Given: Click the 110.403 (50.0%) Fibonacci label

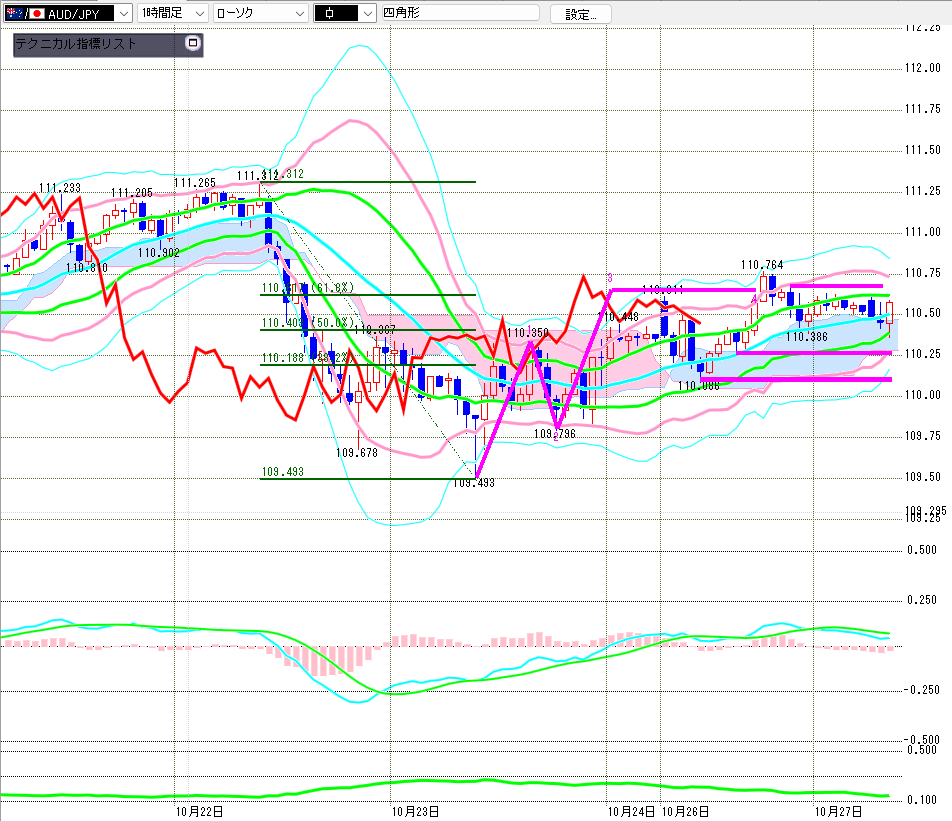Looking at the screenshot, I should 307,322.
